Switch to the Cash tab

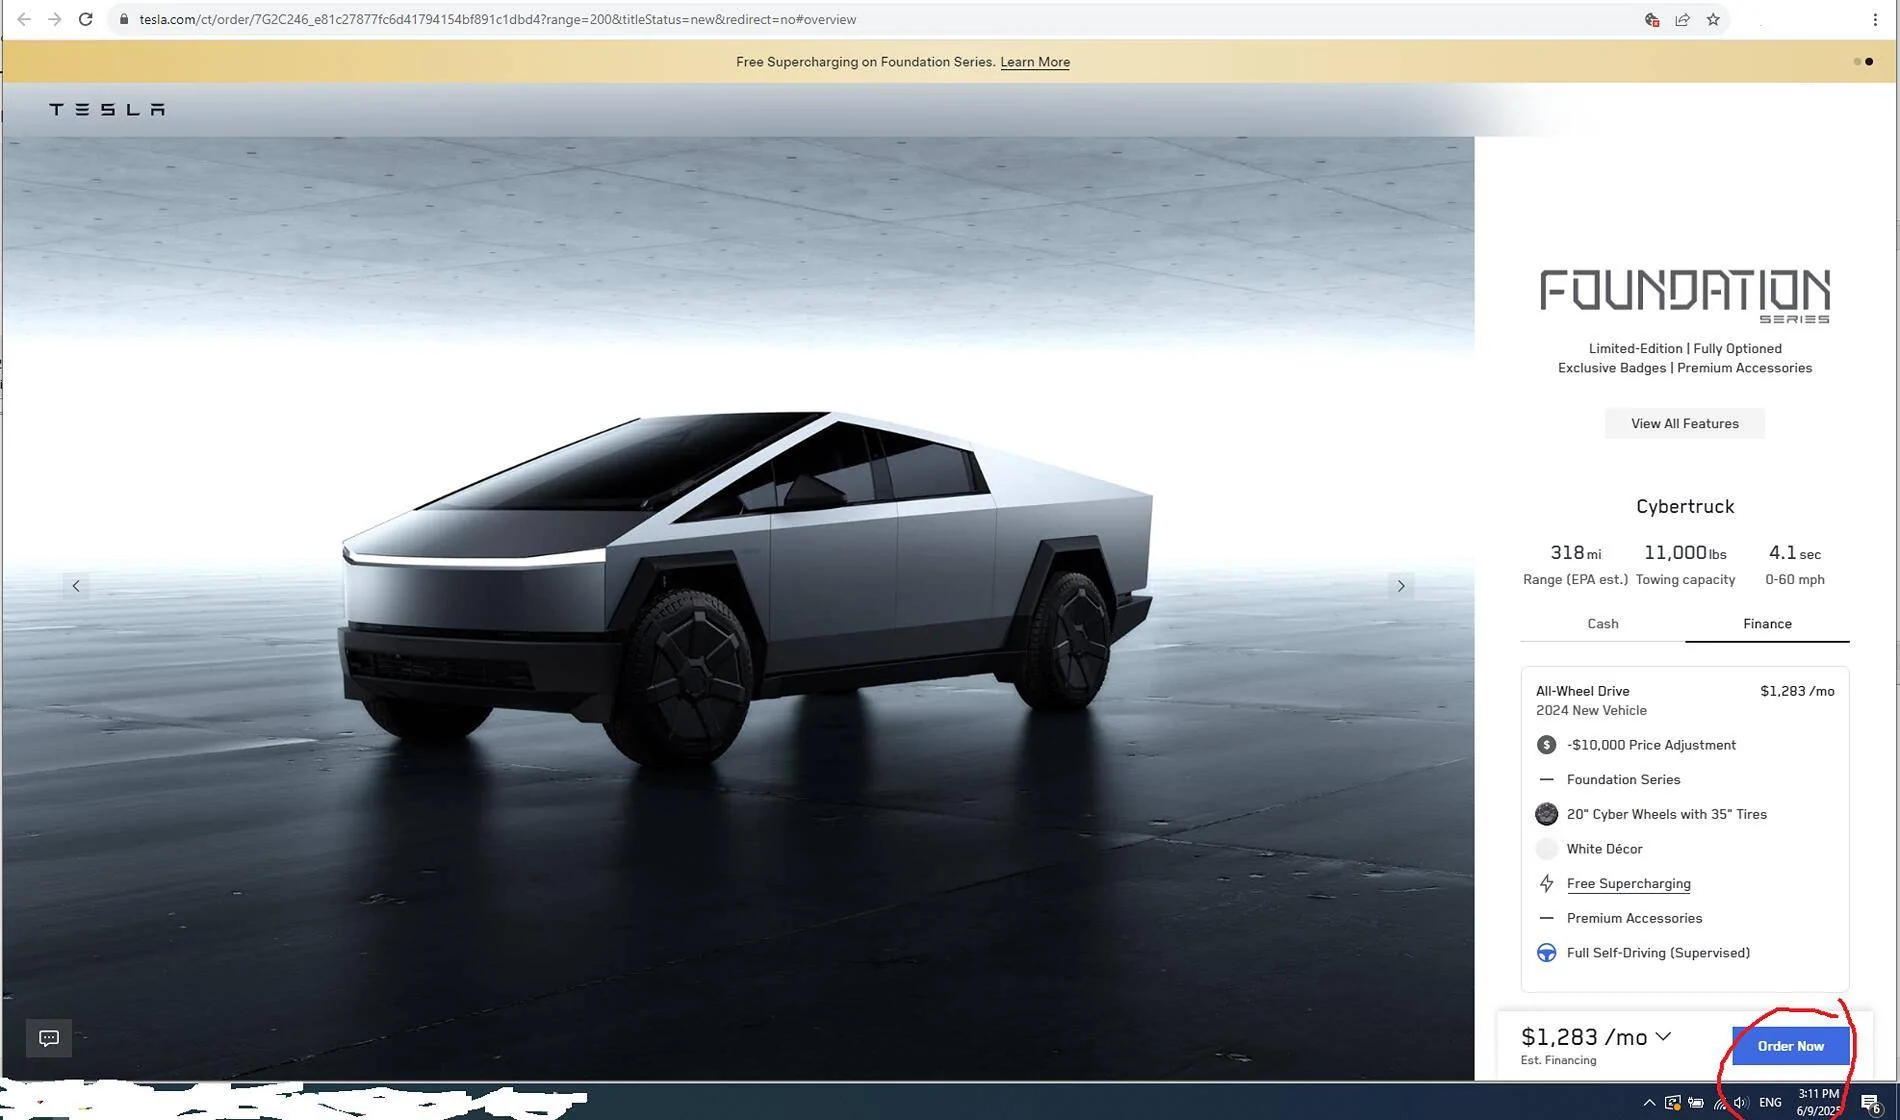(x=1603, y=624)
